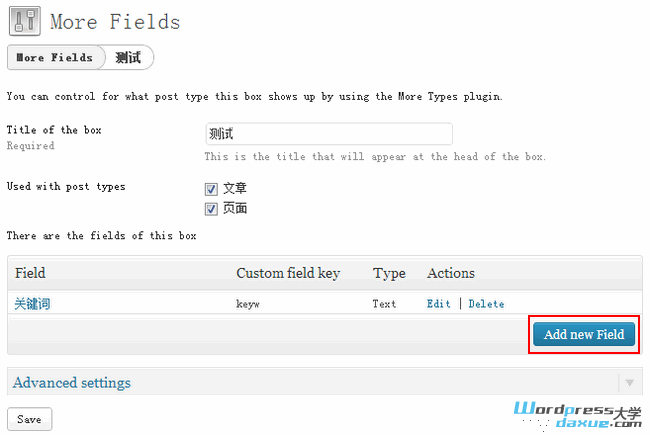The image size is (650, 435).
Task: Open the 关键词 field link
Action: [x=32, y=304]
